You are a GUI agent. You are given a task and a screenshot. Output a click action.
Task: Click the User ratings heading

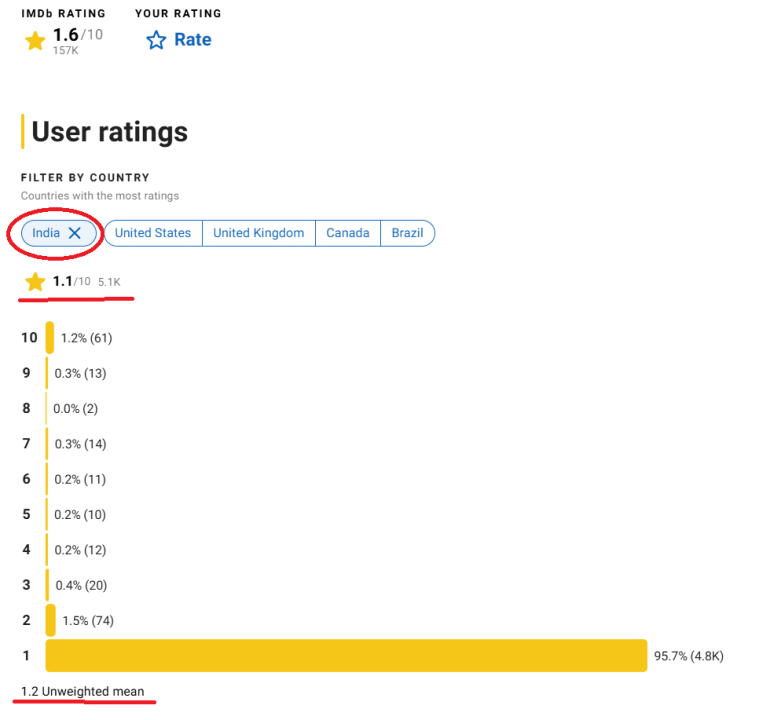(109, 132)
